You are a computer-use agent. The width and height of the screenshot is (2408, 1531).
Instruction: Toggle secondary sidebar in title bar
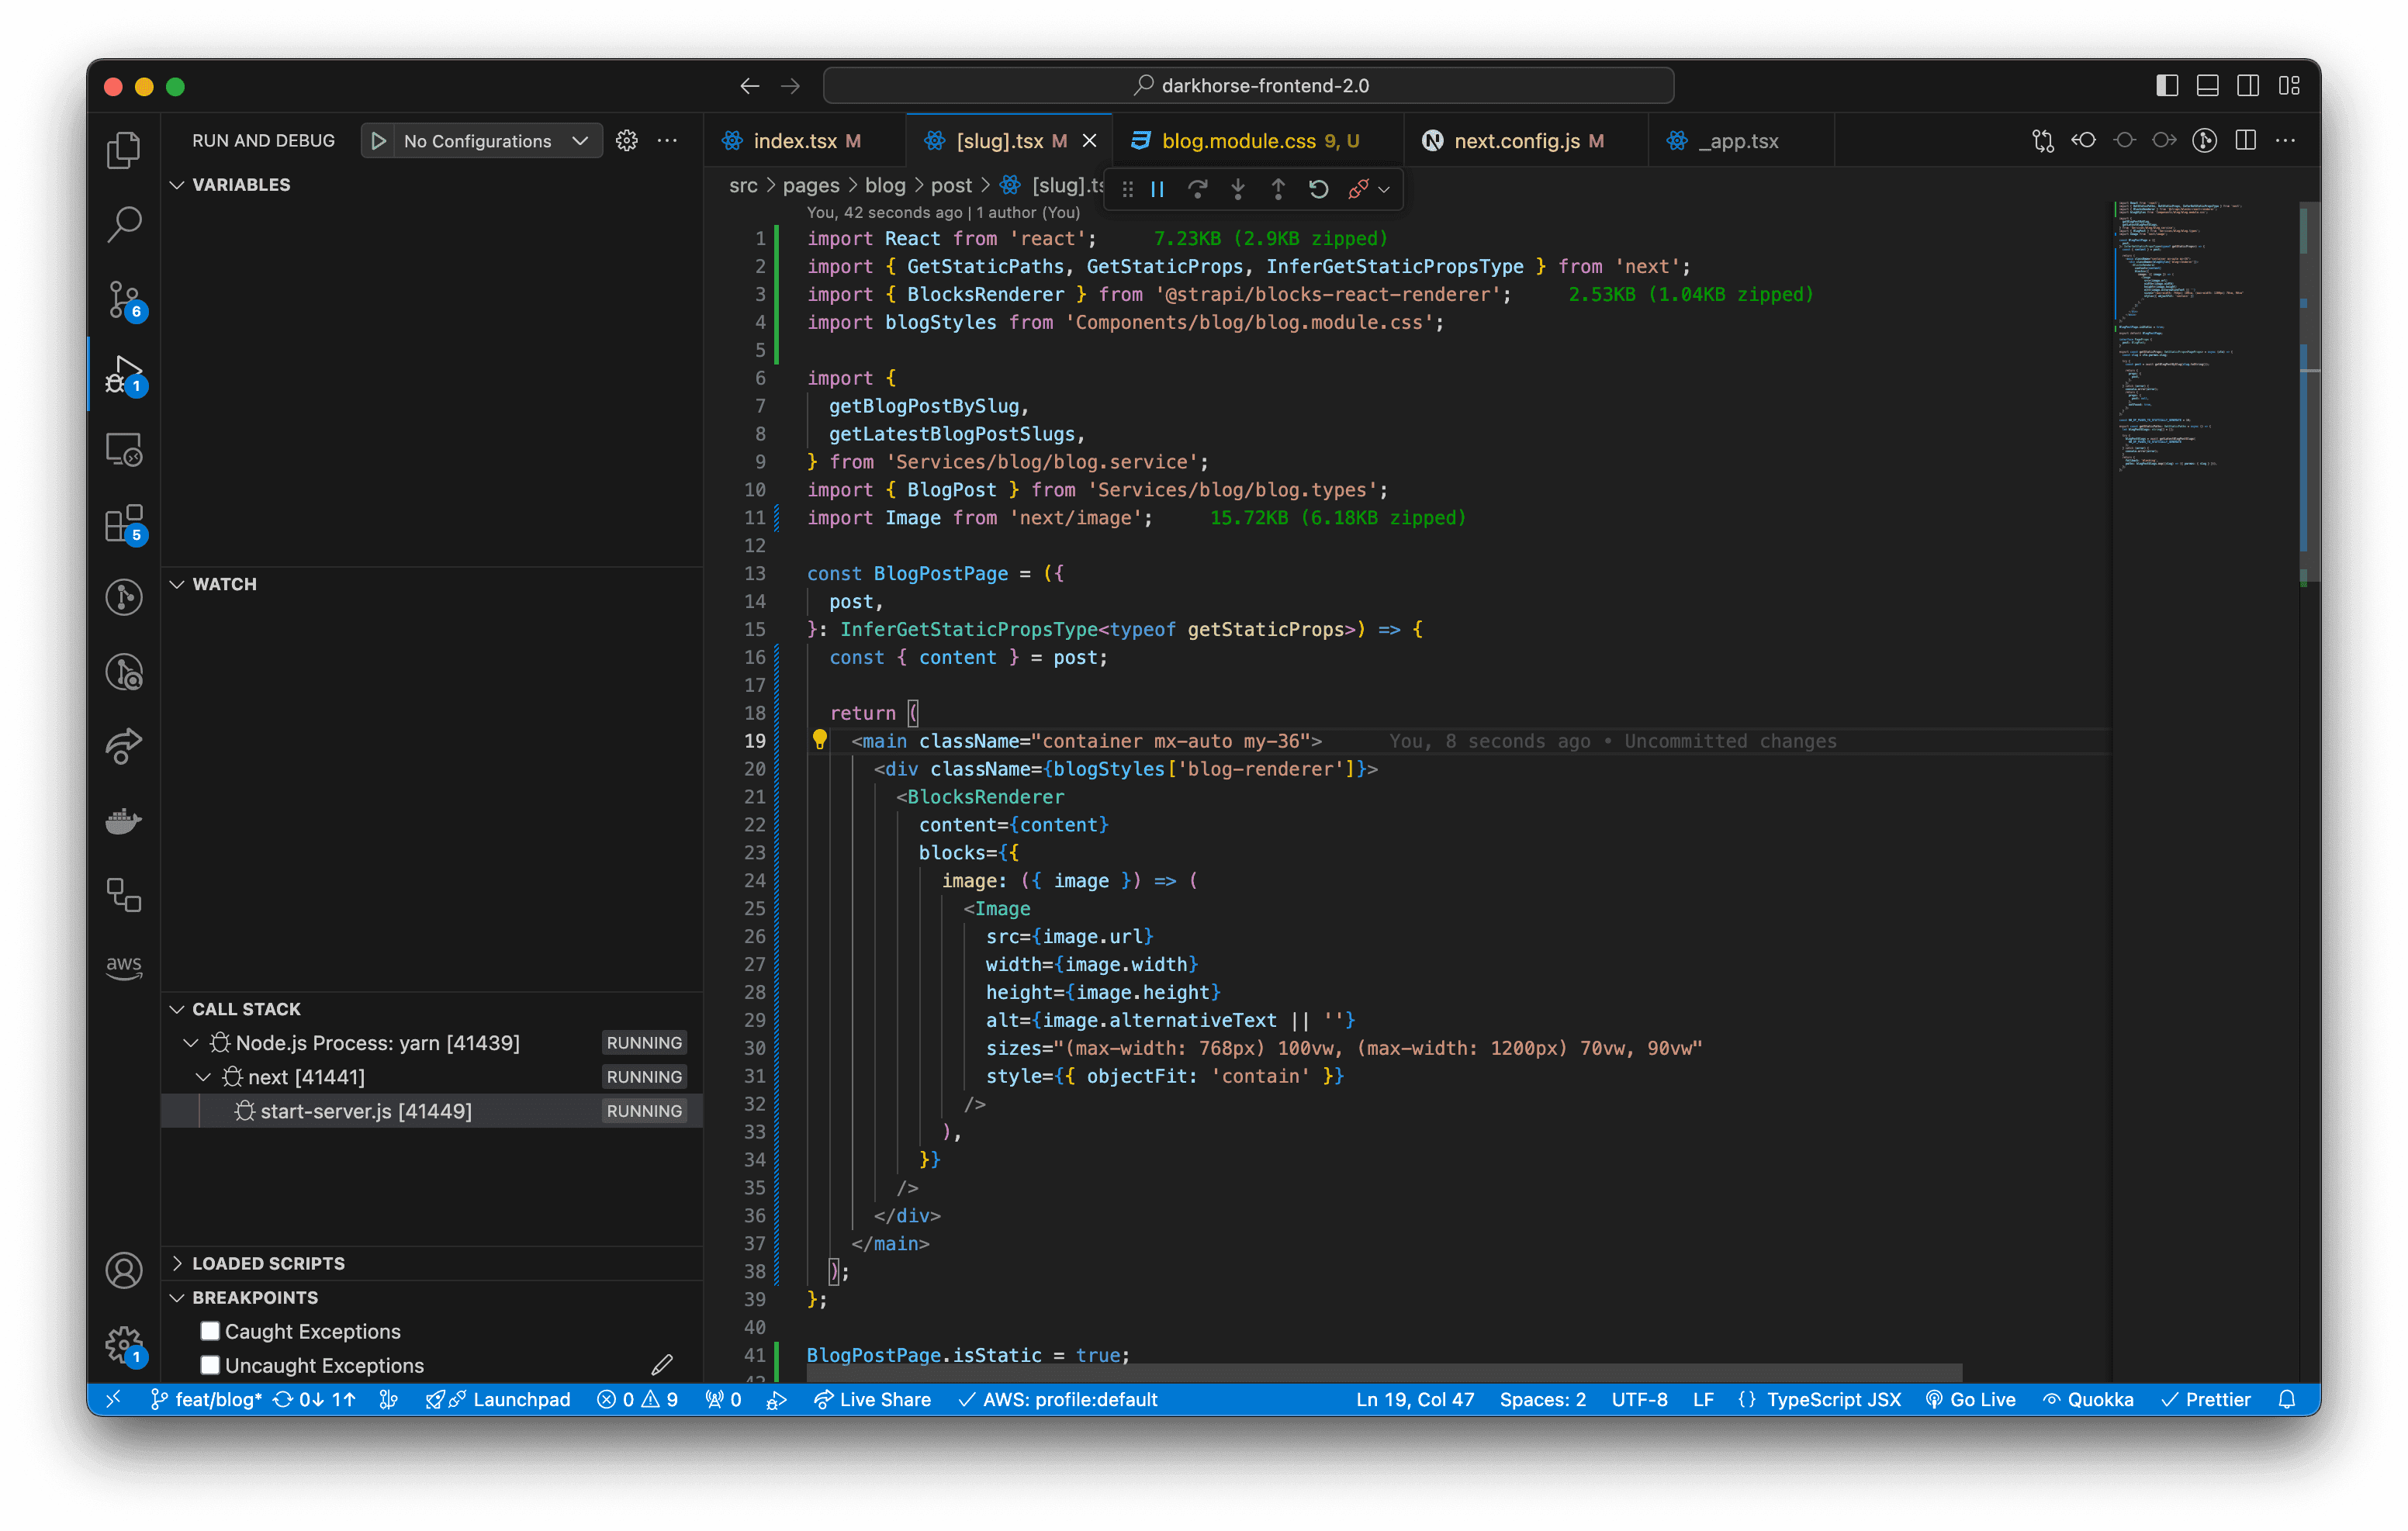point(2248,86)
